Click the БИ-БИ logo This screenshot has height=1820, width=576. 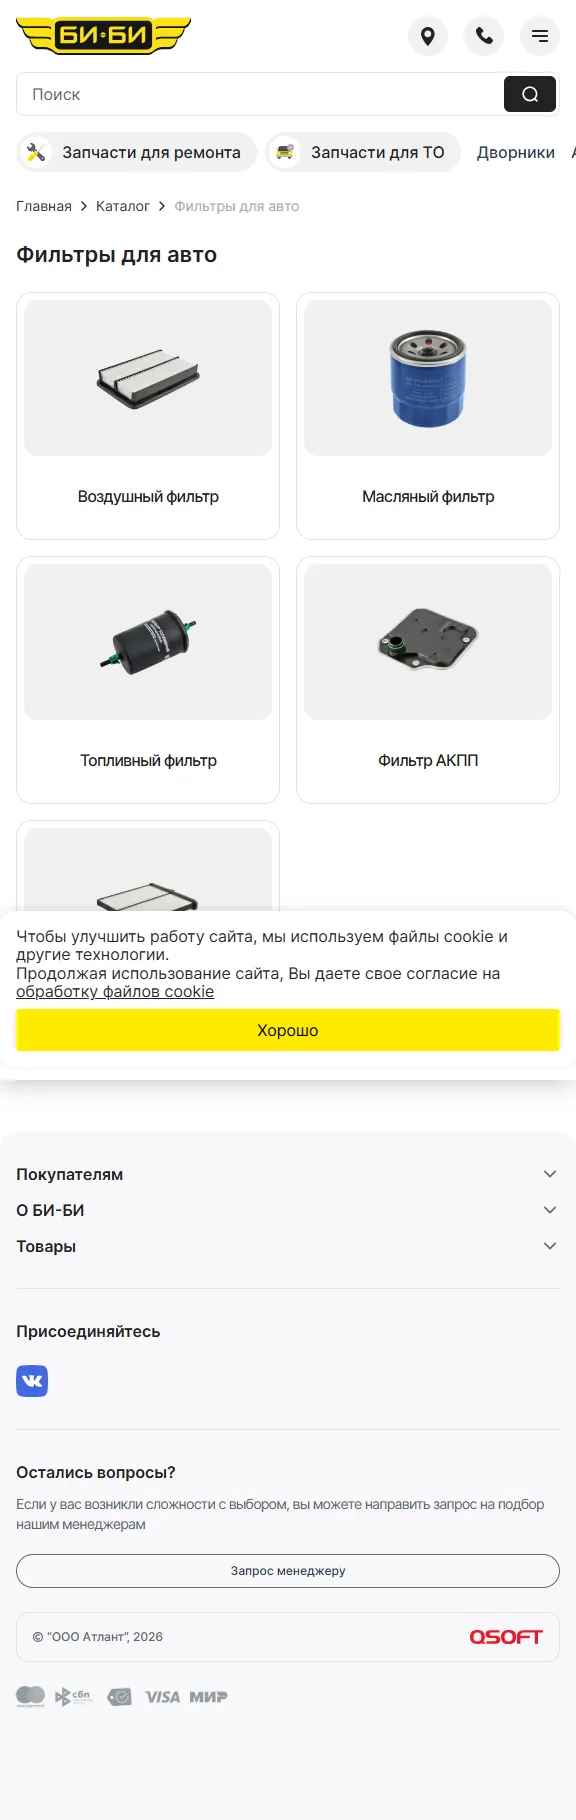(x=103, y=36)
